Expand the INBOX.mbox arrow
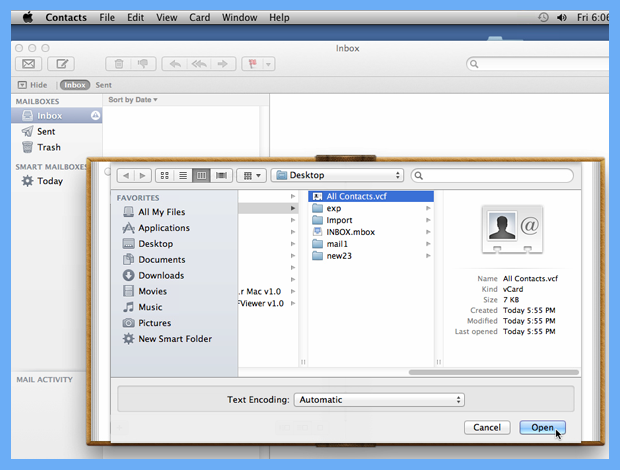The image size is (620, 470). [428, 232]
